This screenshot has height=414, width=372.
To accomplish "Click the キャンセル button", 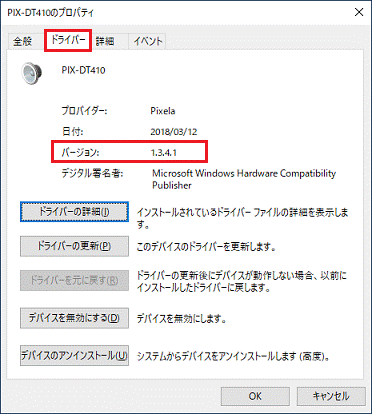I will [331, 396].
